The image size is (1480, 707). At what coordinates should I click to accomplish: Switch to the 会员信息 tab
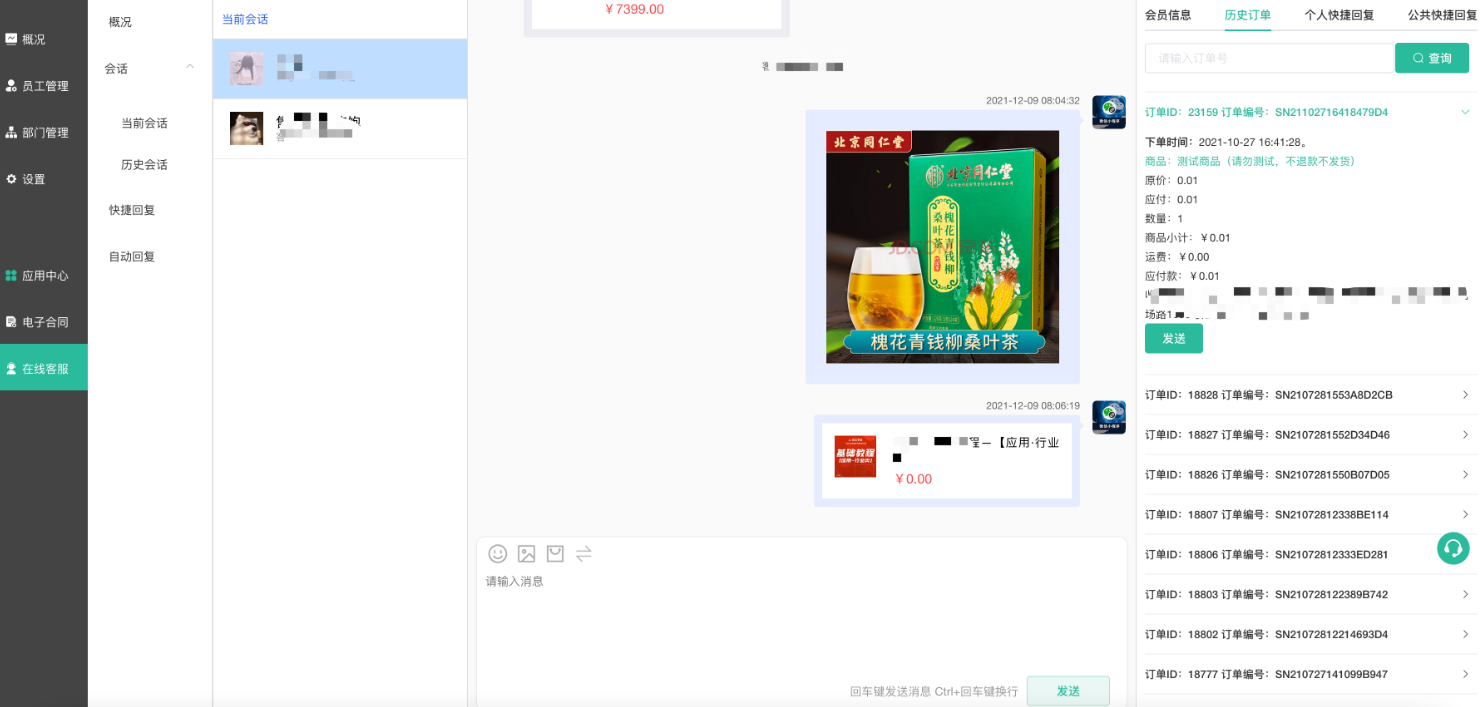point(1168,15)
